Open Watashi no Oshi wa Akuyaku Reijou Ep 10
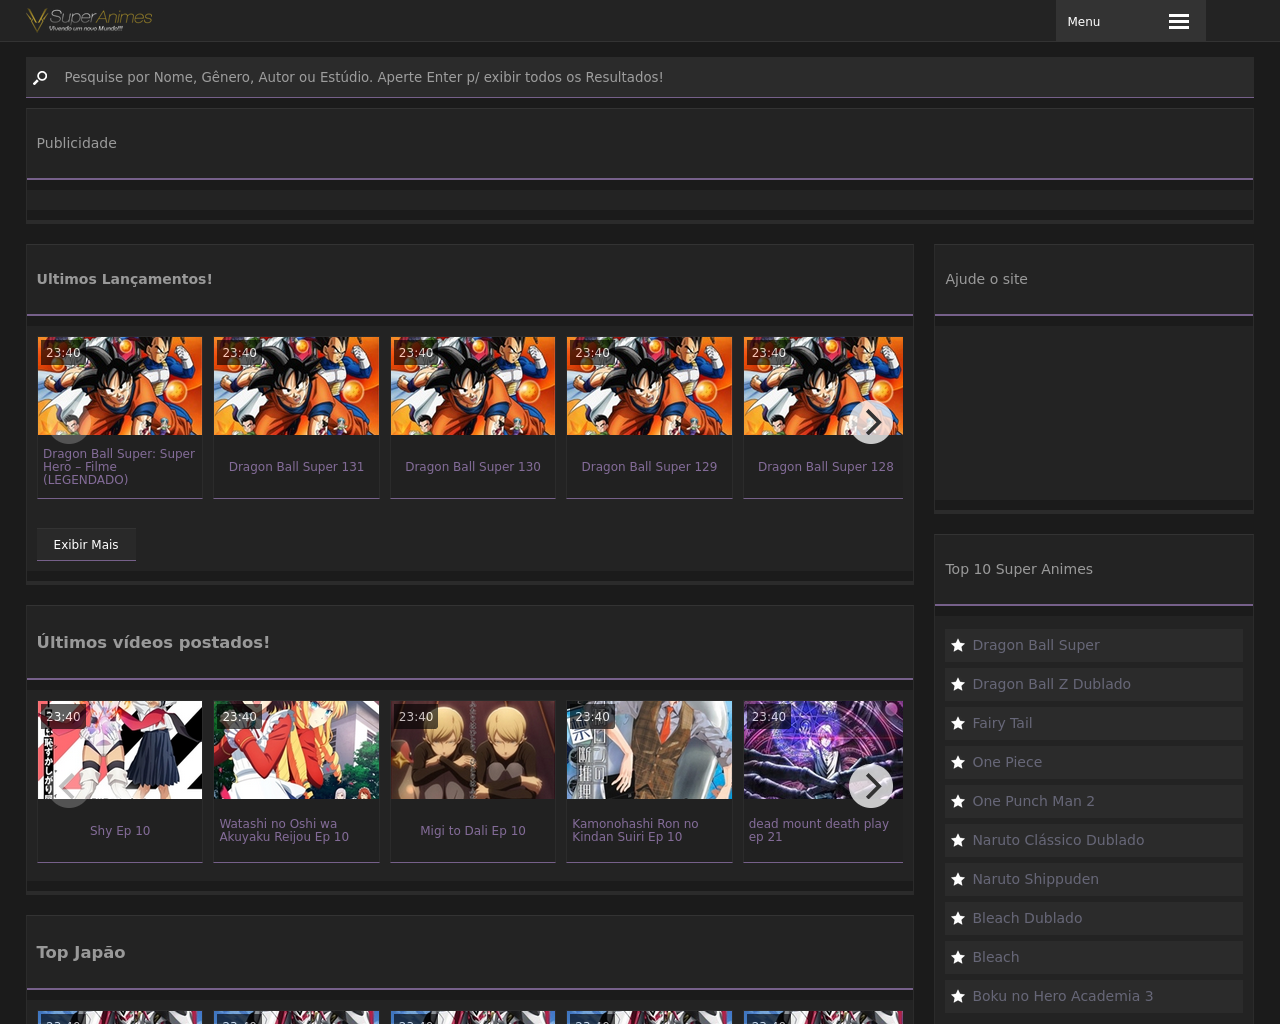Screen dimensions: 1280x1024 (284, 830)
